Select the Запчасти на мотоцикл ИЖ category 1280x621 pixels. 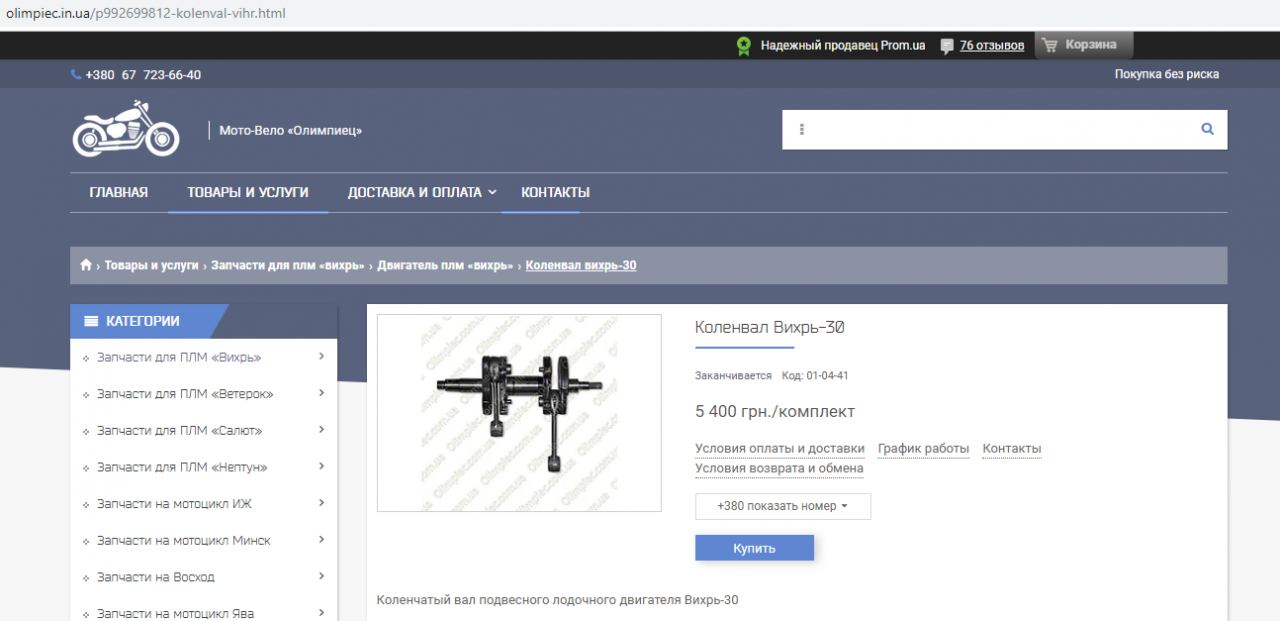pos(174,504)
